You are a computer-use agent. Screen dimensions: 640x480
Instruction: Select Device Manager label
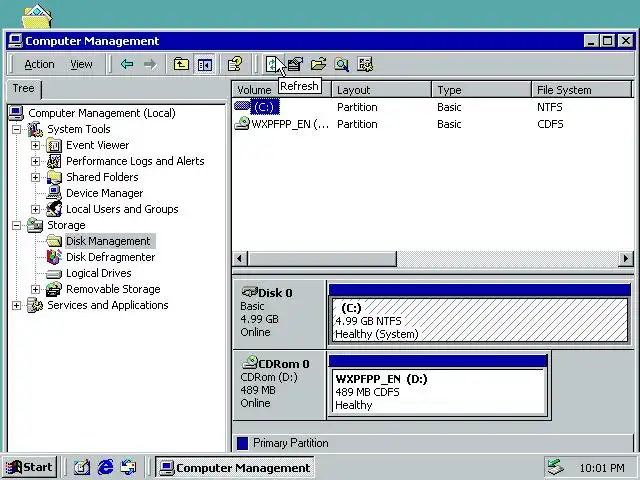pyautogui.click(x=104, y=193)
